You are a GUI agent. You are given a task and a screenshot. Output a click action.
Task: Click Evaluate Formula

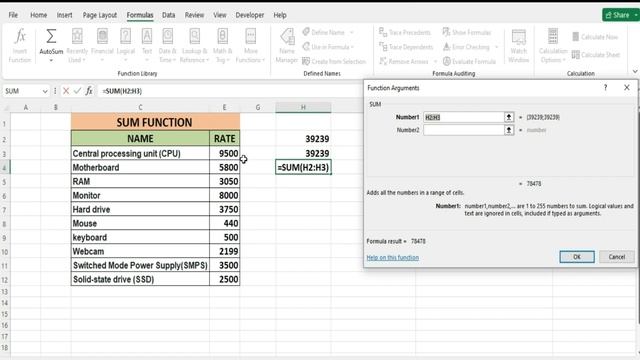(469, 62)
